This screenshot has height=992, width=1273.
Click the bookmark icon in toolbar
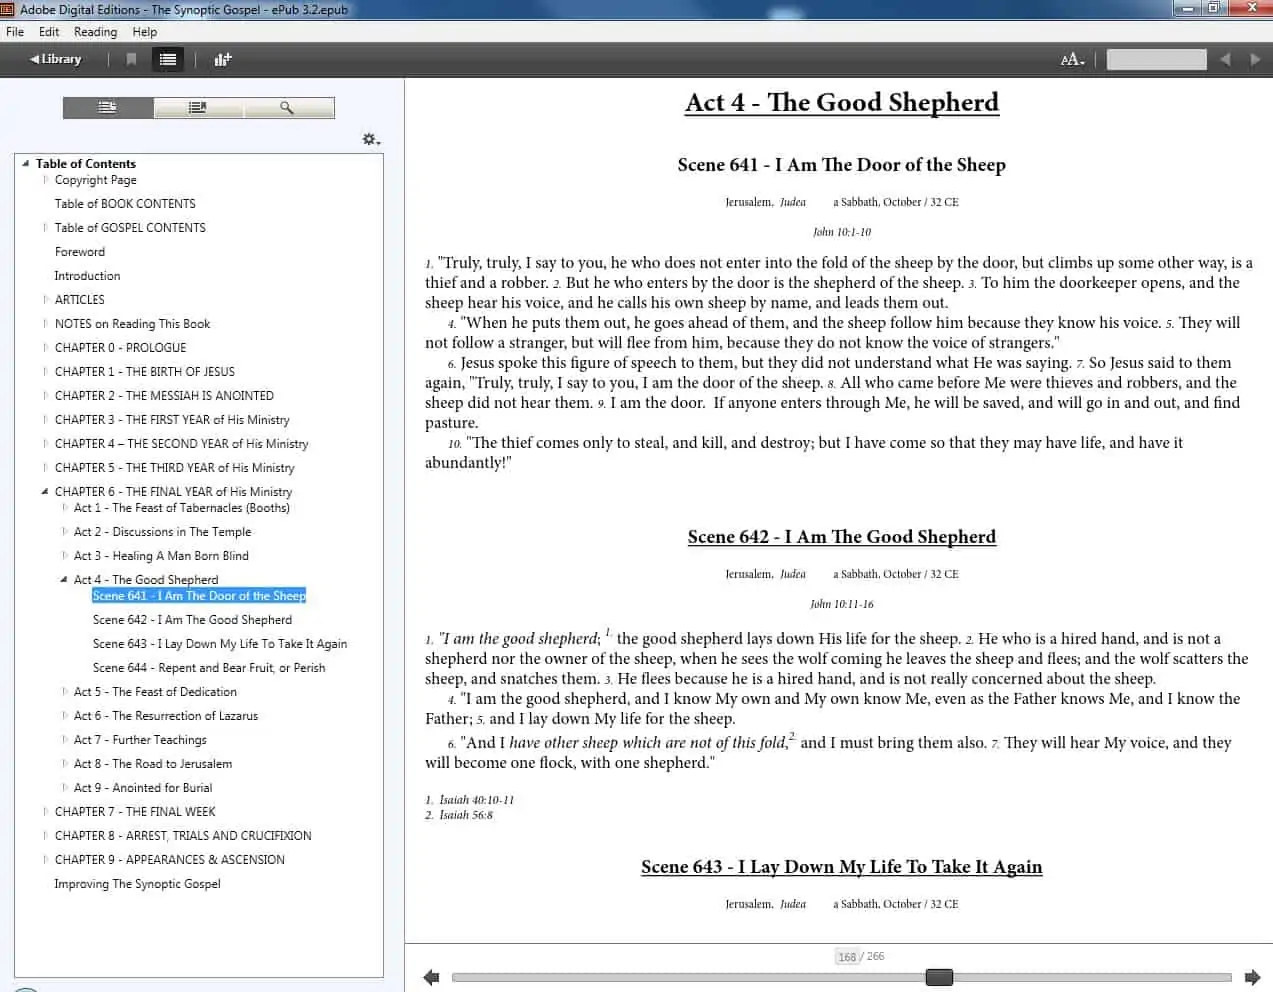pyautogui.click(x=131, y=59)
